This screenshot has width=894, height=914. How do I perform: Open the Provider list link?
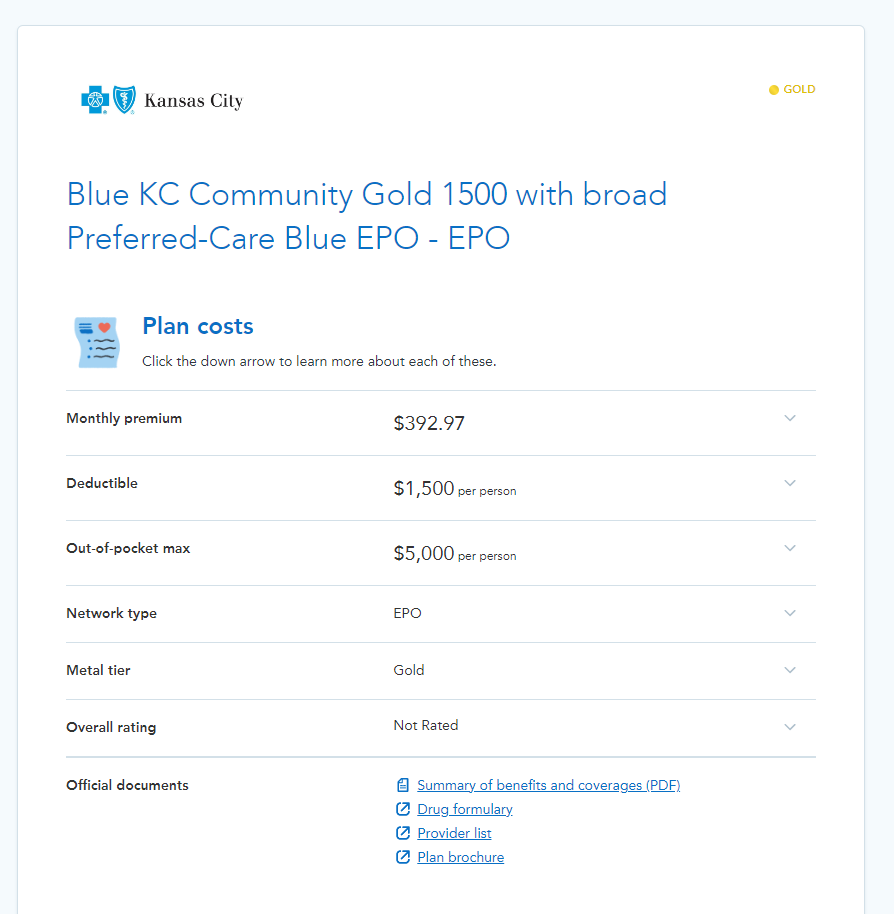[x=454, y=833]
